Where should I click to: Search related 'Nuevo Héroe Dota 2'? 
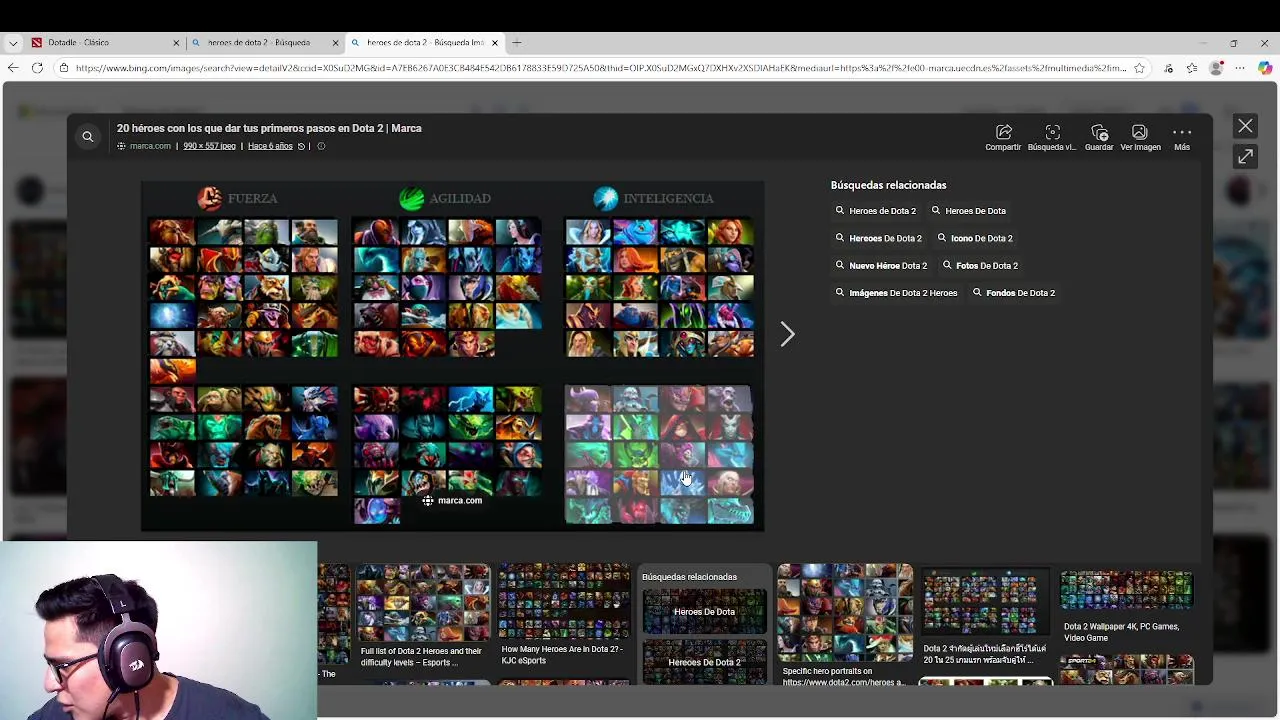(x=882, y=265)
